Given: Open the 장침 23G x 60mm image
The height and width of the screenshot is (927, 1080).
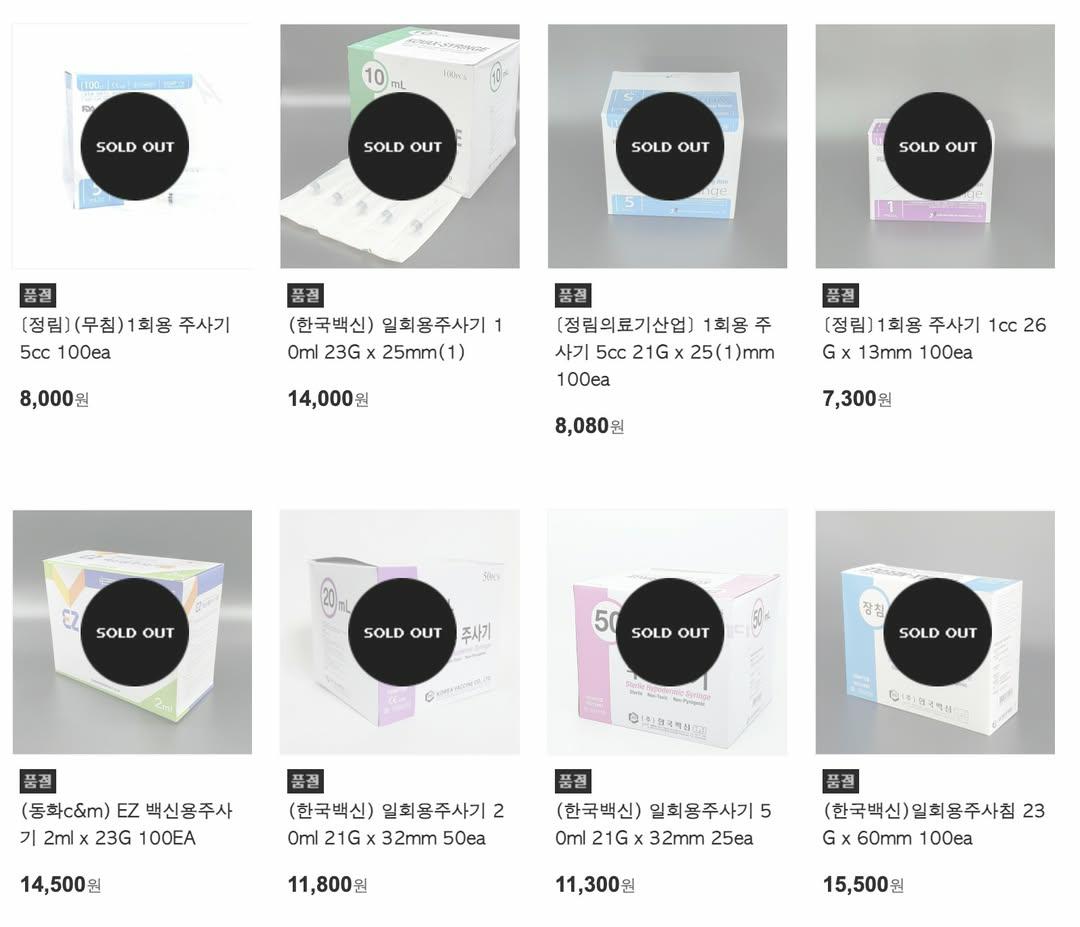Looking at the screenshot, I should click(x=935, y=632).
